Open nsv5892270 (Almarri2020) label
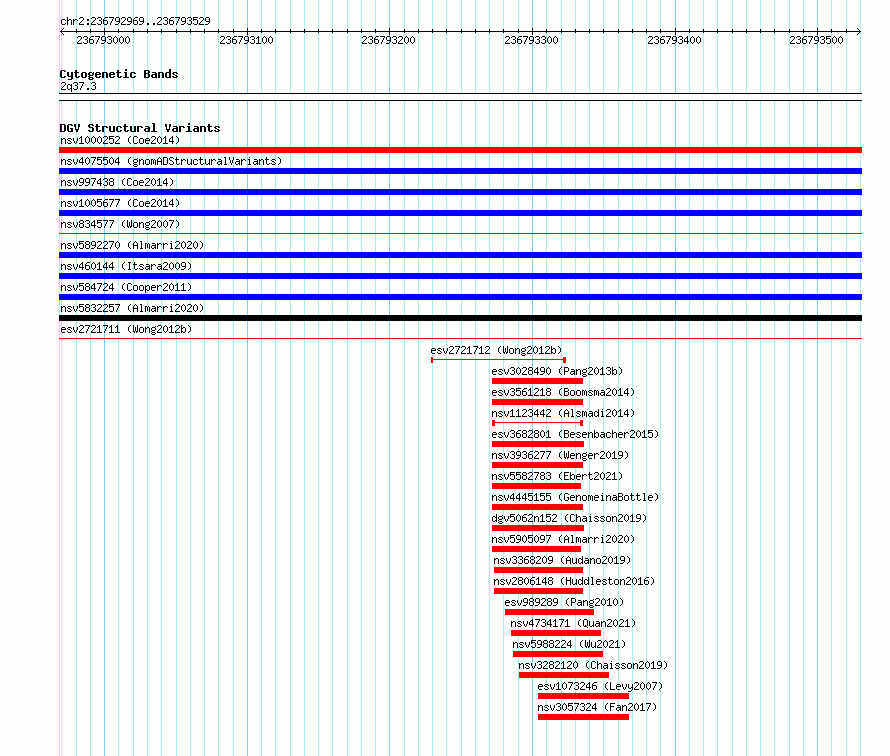 pos(132,245)
